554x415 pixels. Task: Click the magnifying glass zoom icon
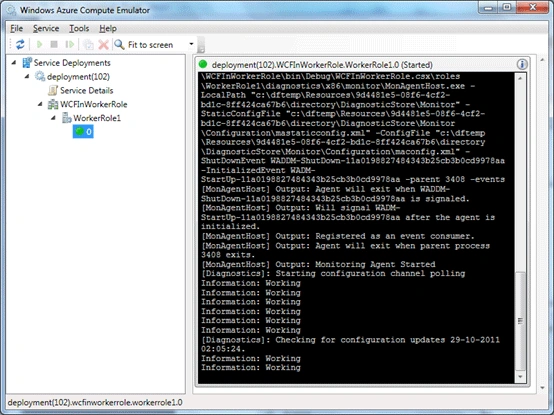(119, 45)
